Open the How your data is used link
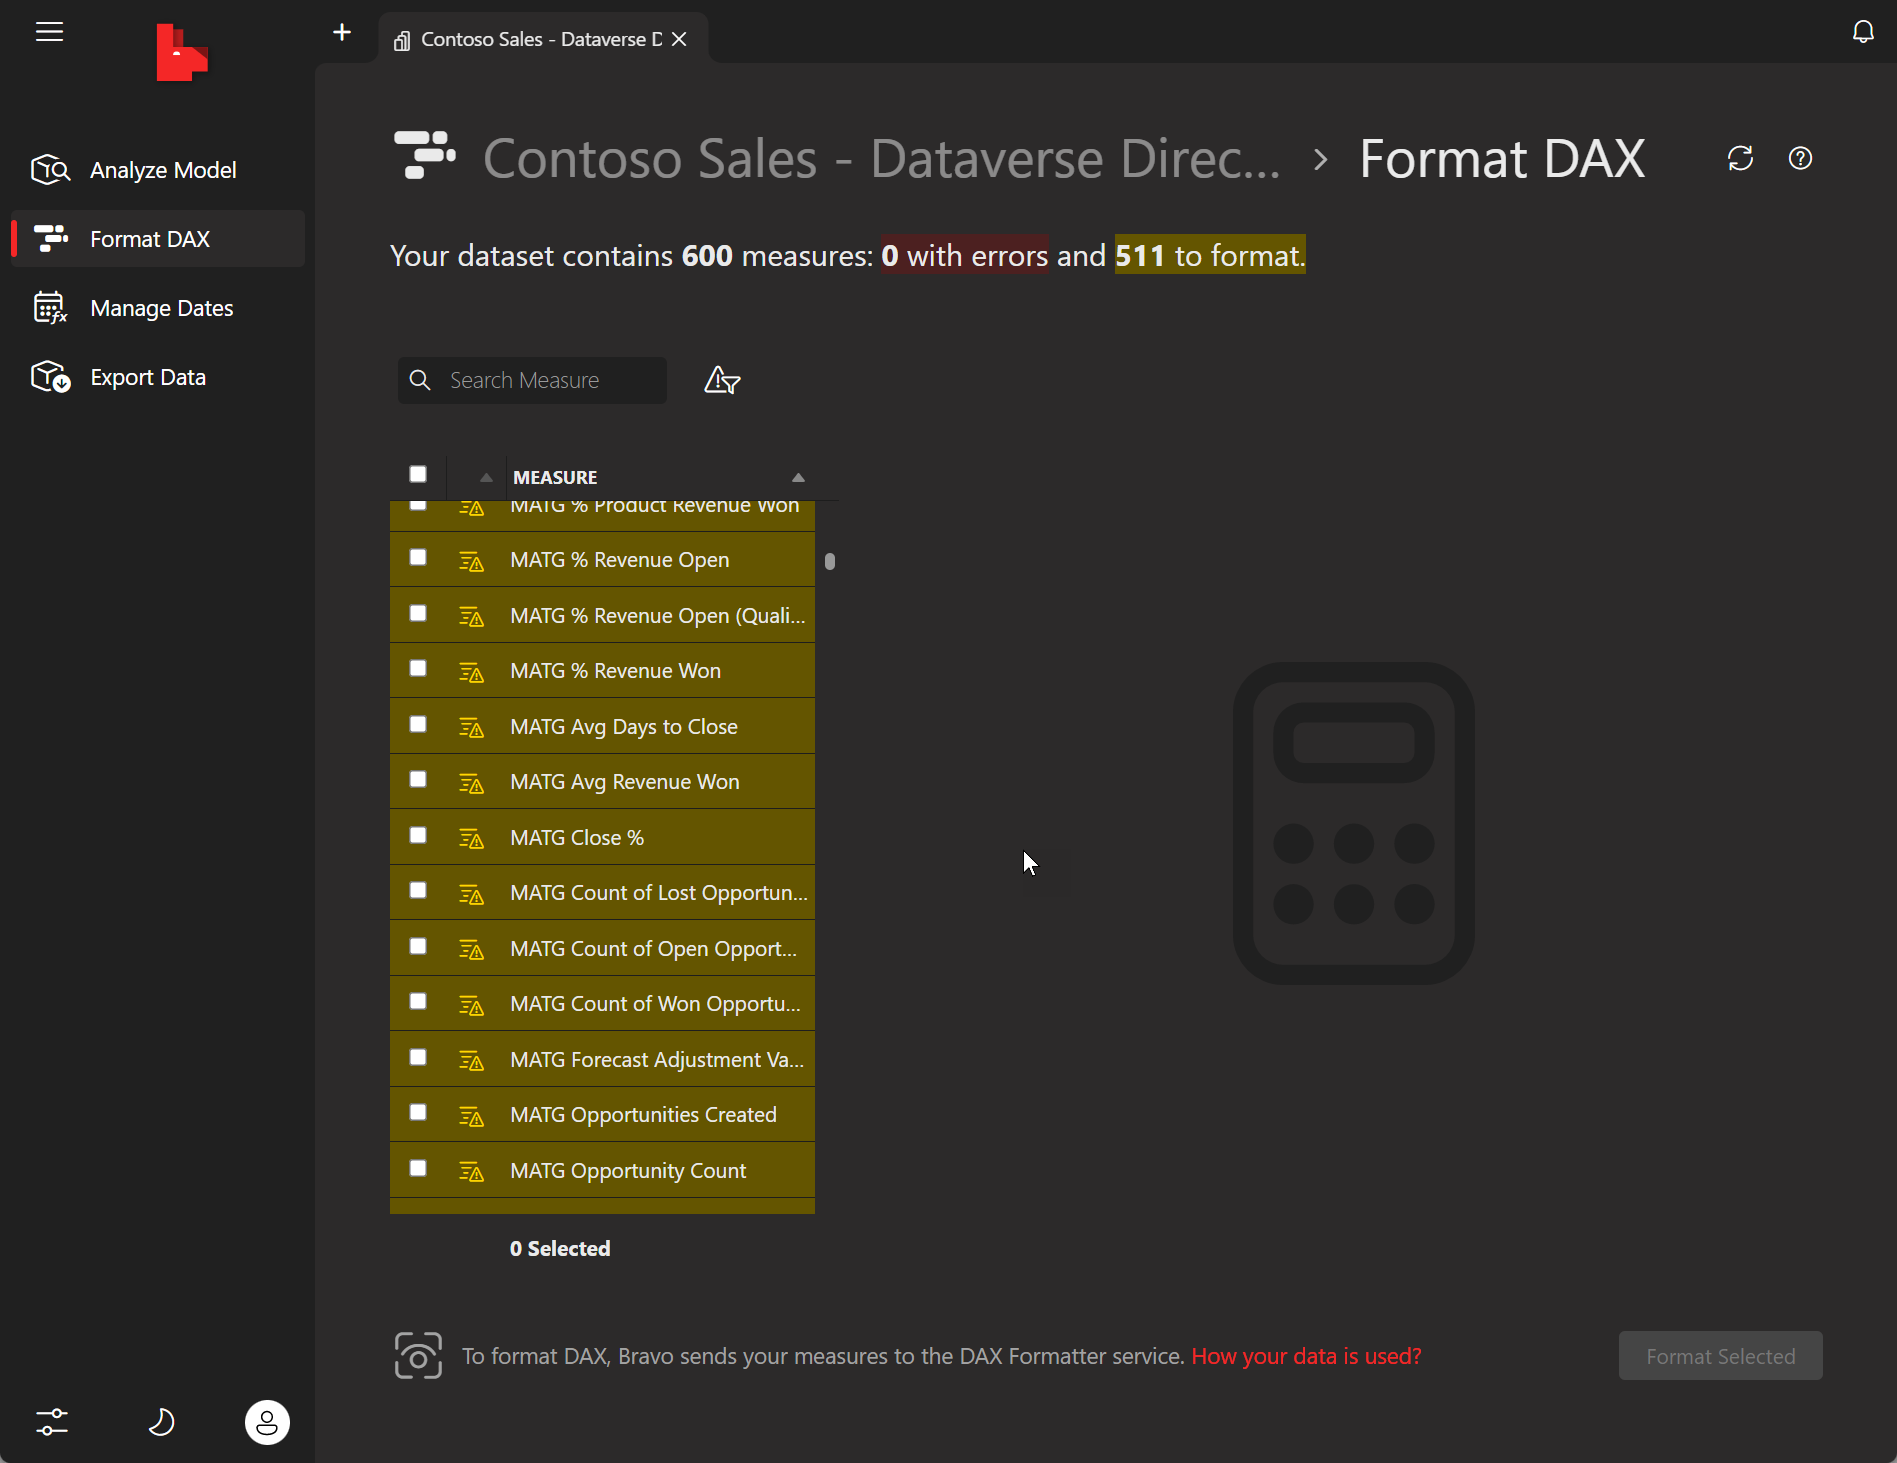The width and height of the screenshot is (1897, 1463). coord(1306,1356)
